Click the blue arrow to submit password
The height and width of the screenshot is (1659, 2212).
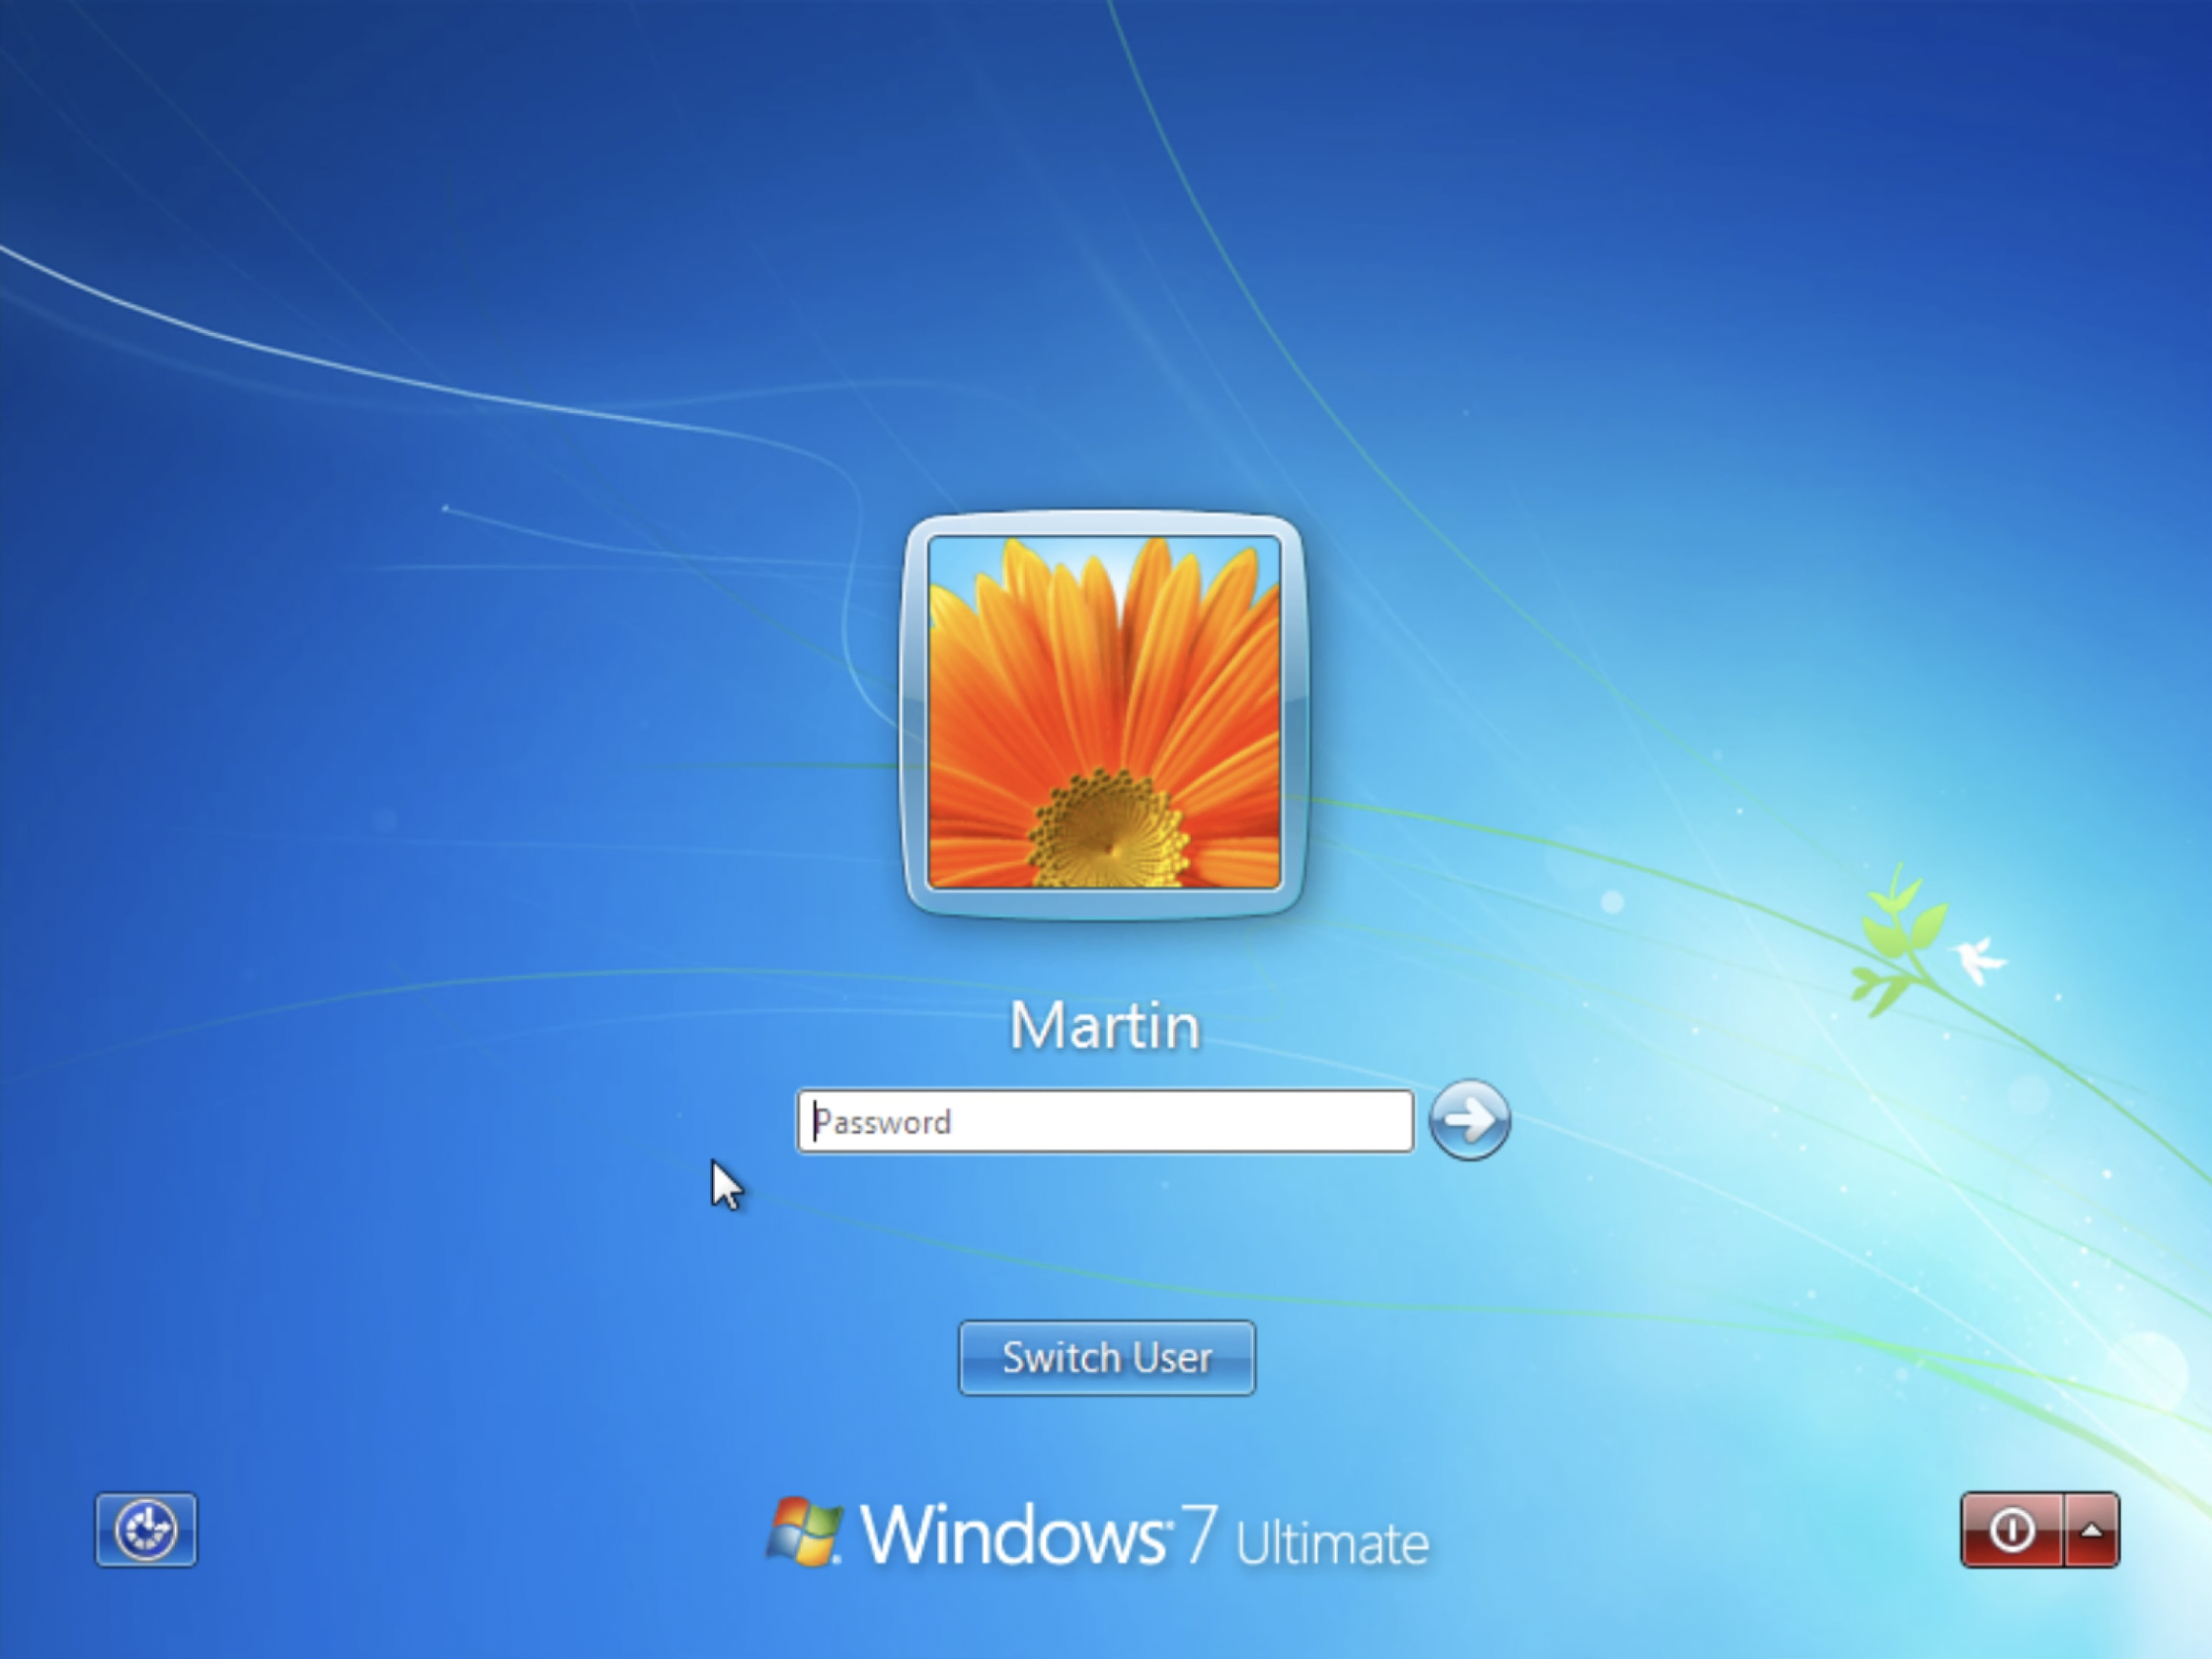[x=1469, y=1120]
